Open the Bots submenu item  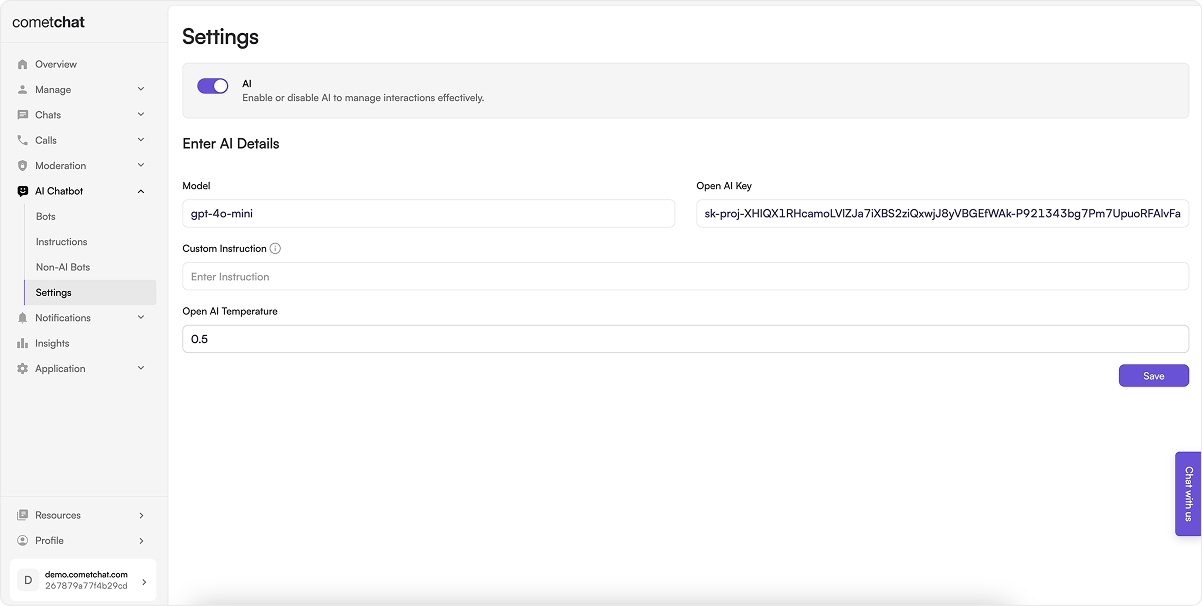pos(46,217)
